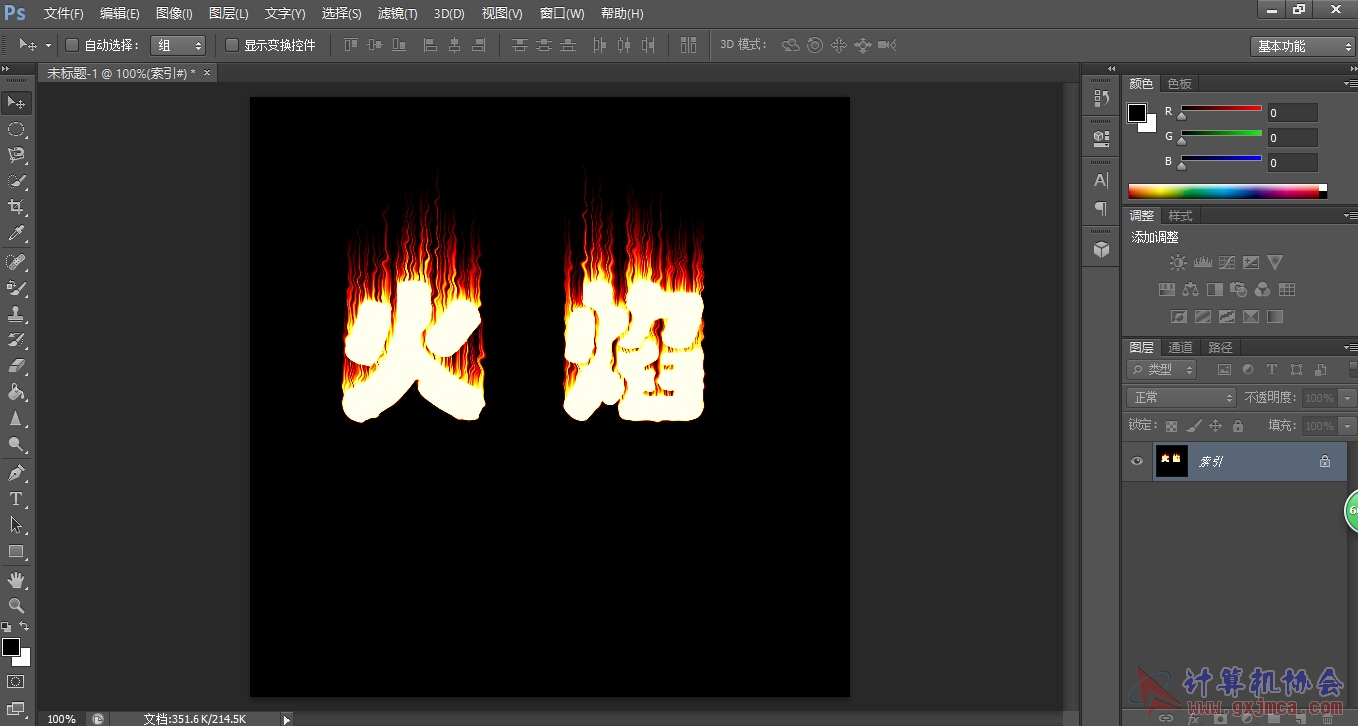Switch to the 色板 tab
This screenshot has width=1358, height=726.
point(1179,84)
